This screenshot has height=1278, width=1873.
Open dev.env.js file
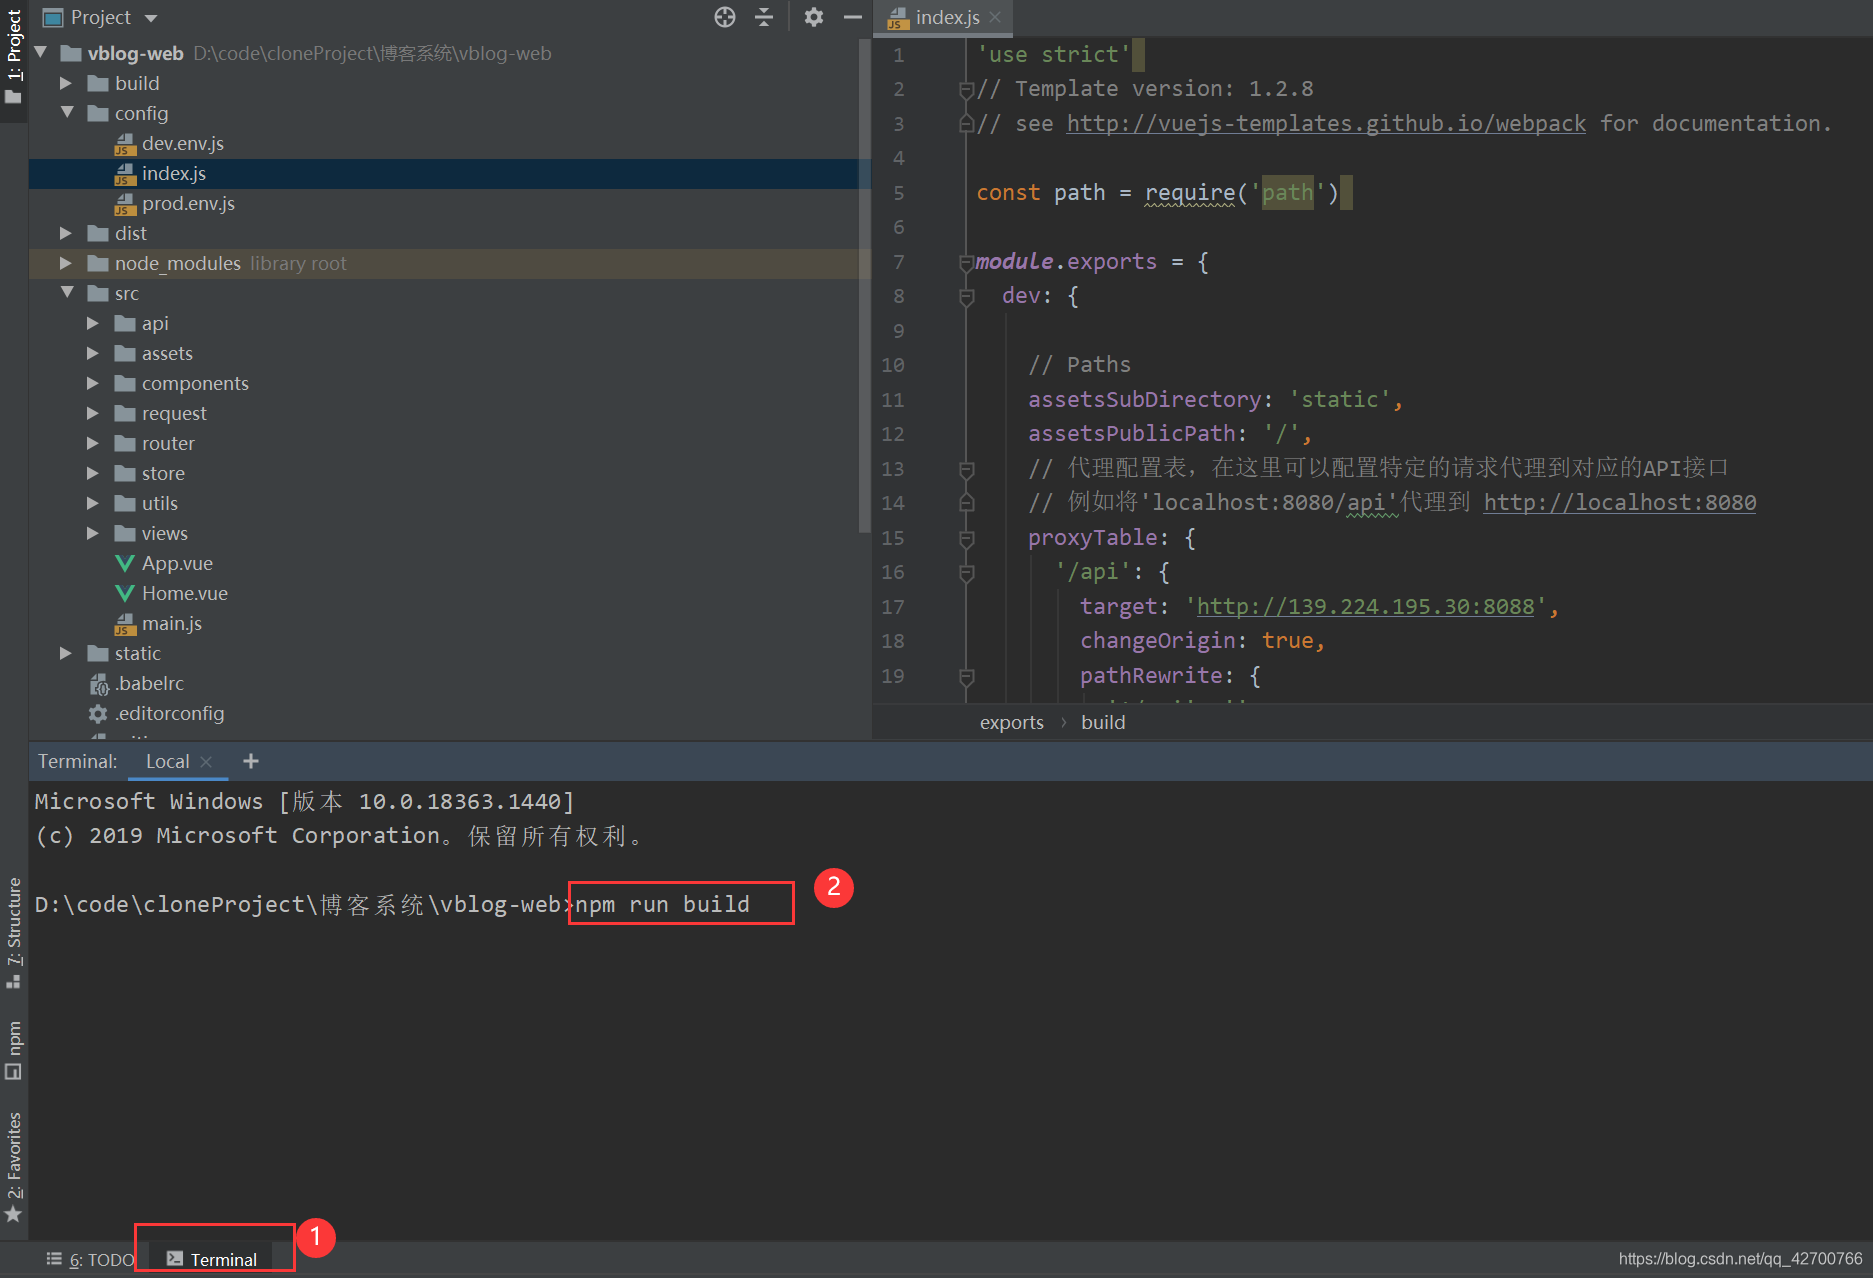[182, 143]
